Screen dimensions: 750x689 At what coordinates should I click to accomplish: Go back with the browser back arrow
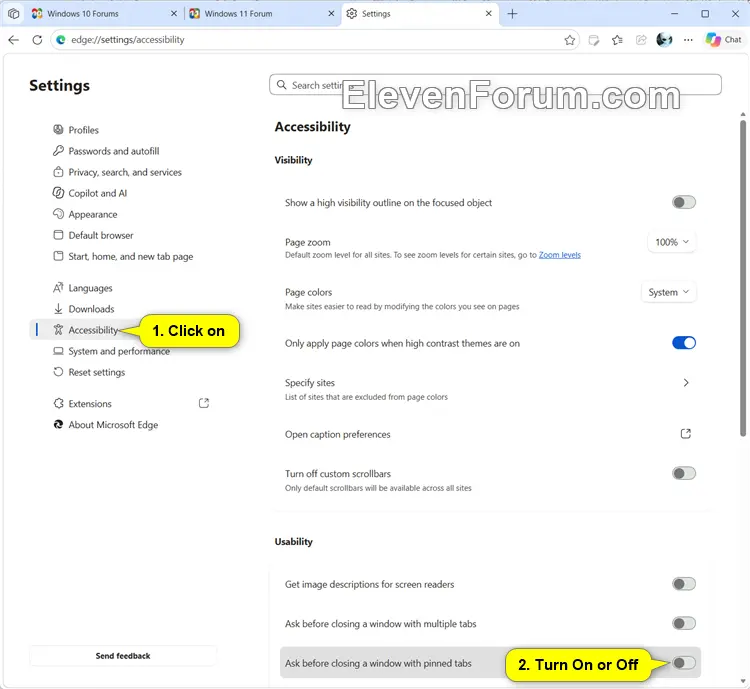(x=13, y=40)
